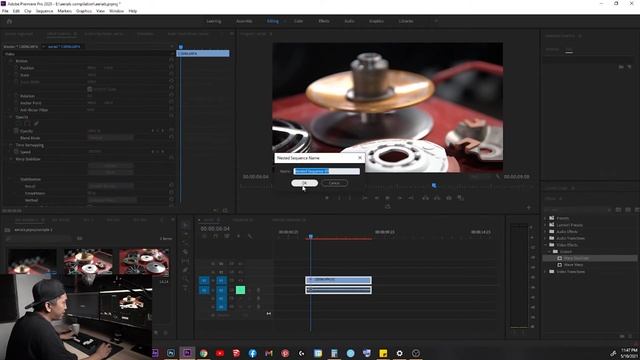Collapse Warp Stabilizer effect section
This screenshot has height=360, width=640.
pyautogui.click(x=11, y=159)
